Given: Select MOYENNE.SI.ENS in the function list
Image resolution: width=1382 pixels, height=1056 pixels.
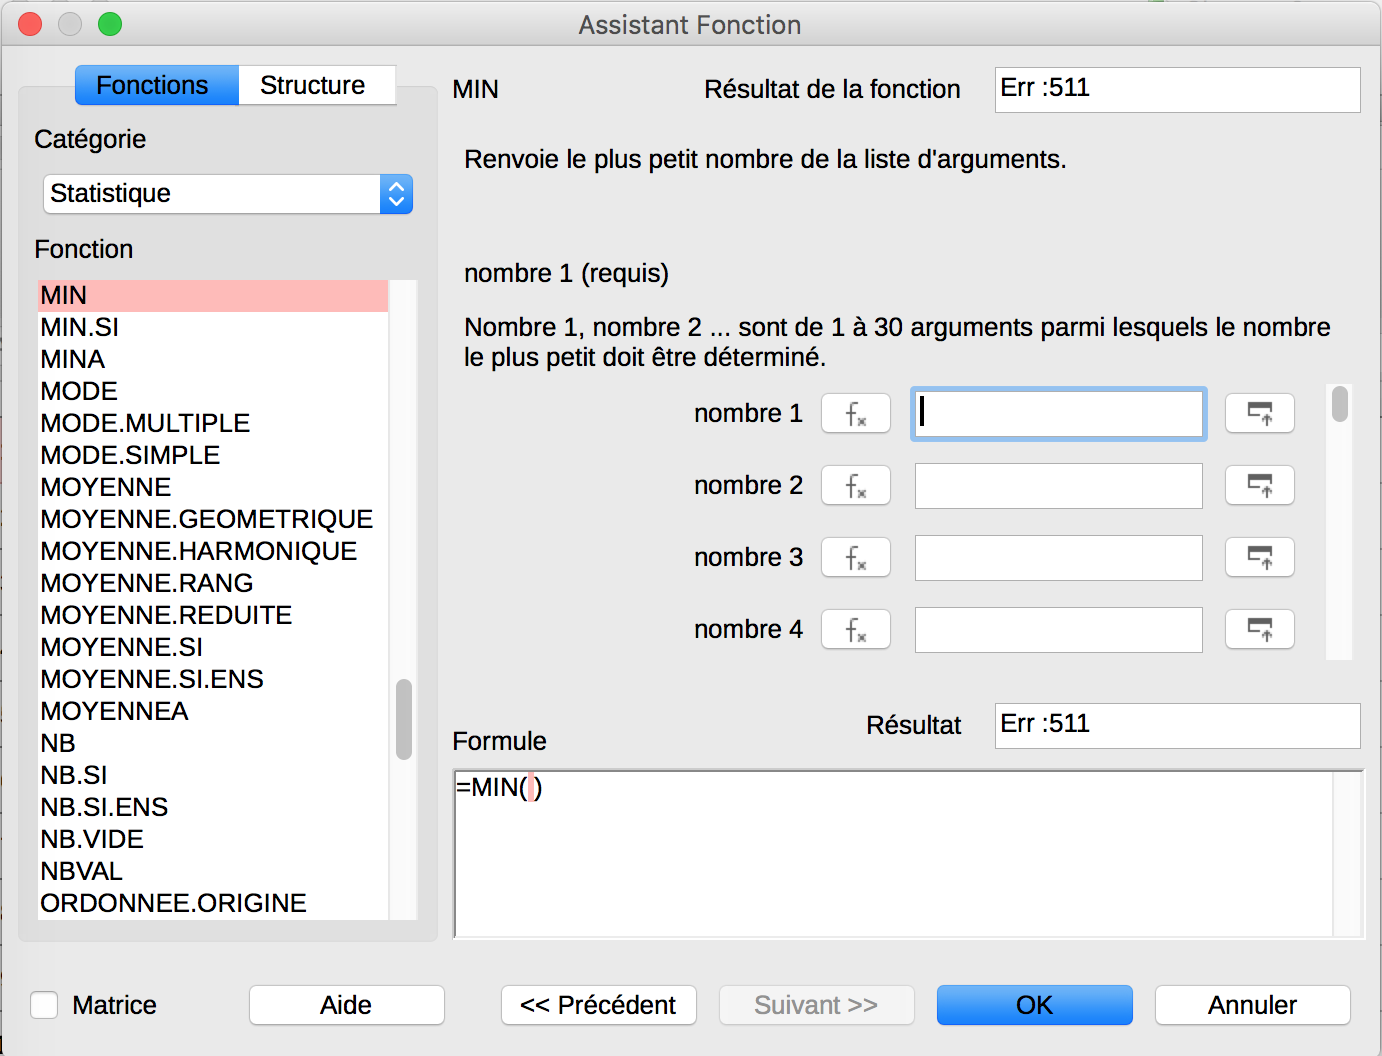Looking at the screenshot, I should (213, 679).
